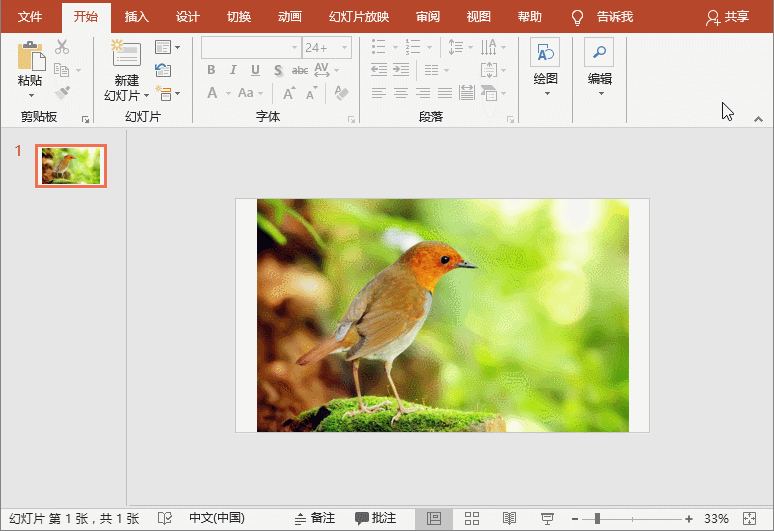Click the Editing magnifier icon
This screenshot has height=531, width=774.
(599, 54)
